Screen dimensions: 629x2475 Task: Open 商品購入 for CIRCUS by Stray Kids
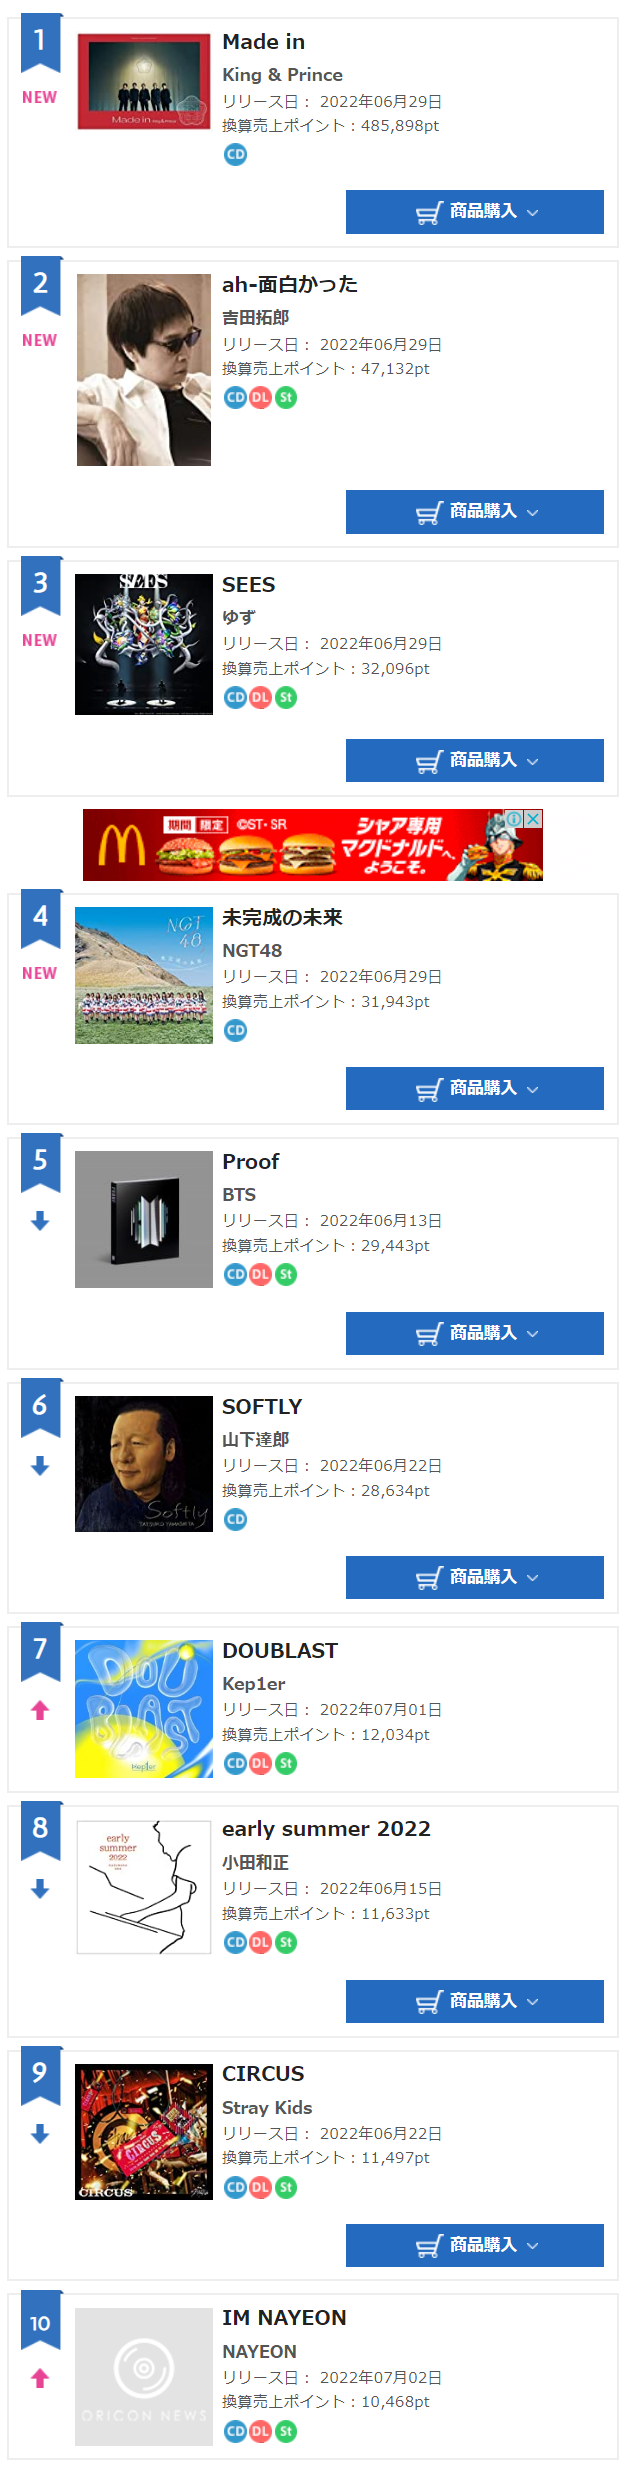point(475,2245)
